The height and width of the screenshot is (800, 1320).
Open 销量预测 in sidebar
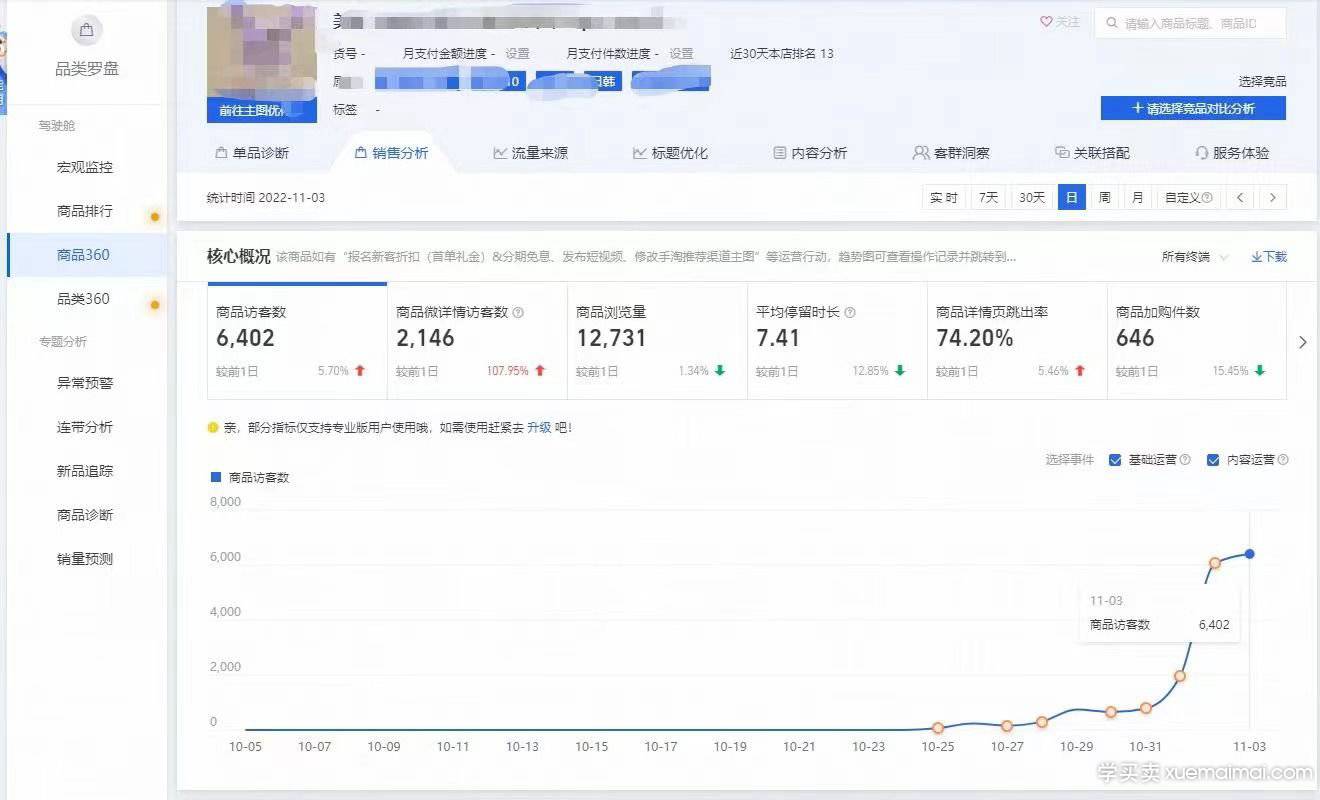(x=85, y=559)
